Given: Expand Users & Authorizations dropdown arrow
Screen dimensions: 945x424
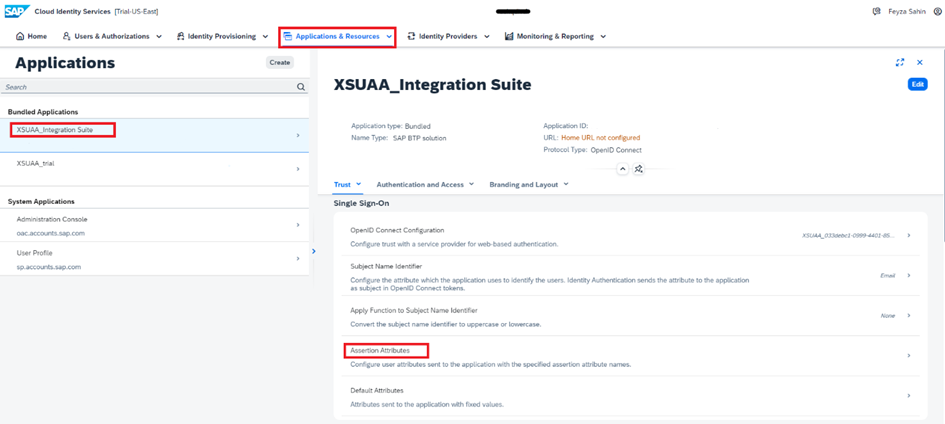Looking at the screenshot, I should (x=159, y=36).
